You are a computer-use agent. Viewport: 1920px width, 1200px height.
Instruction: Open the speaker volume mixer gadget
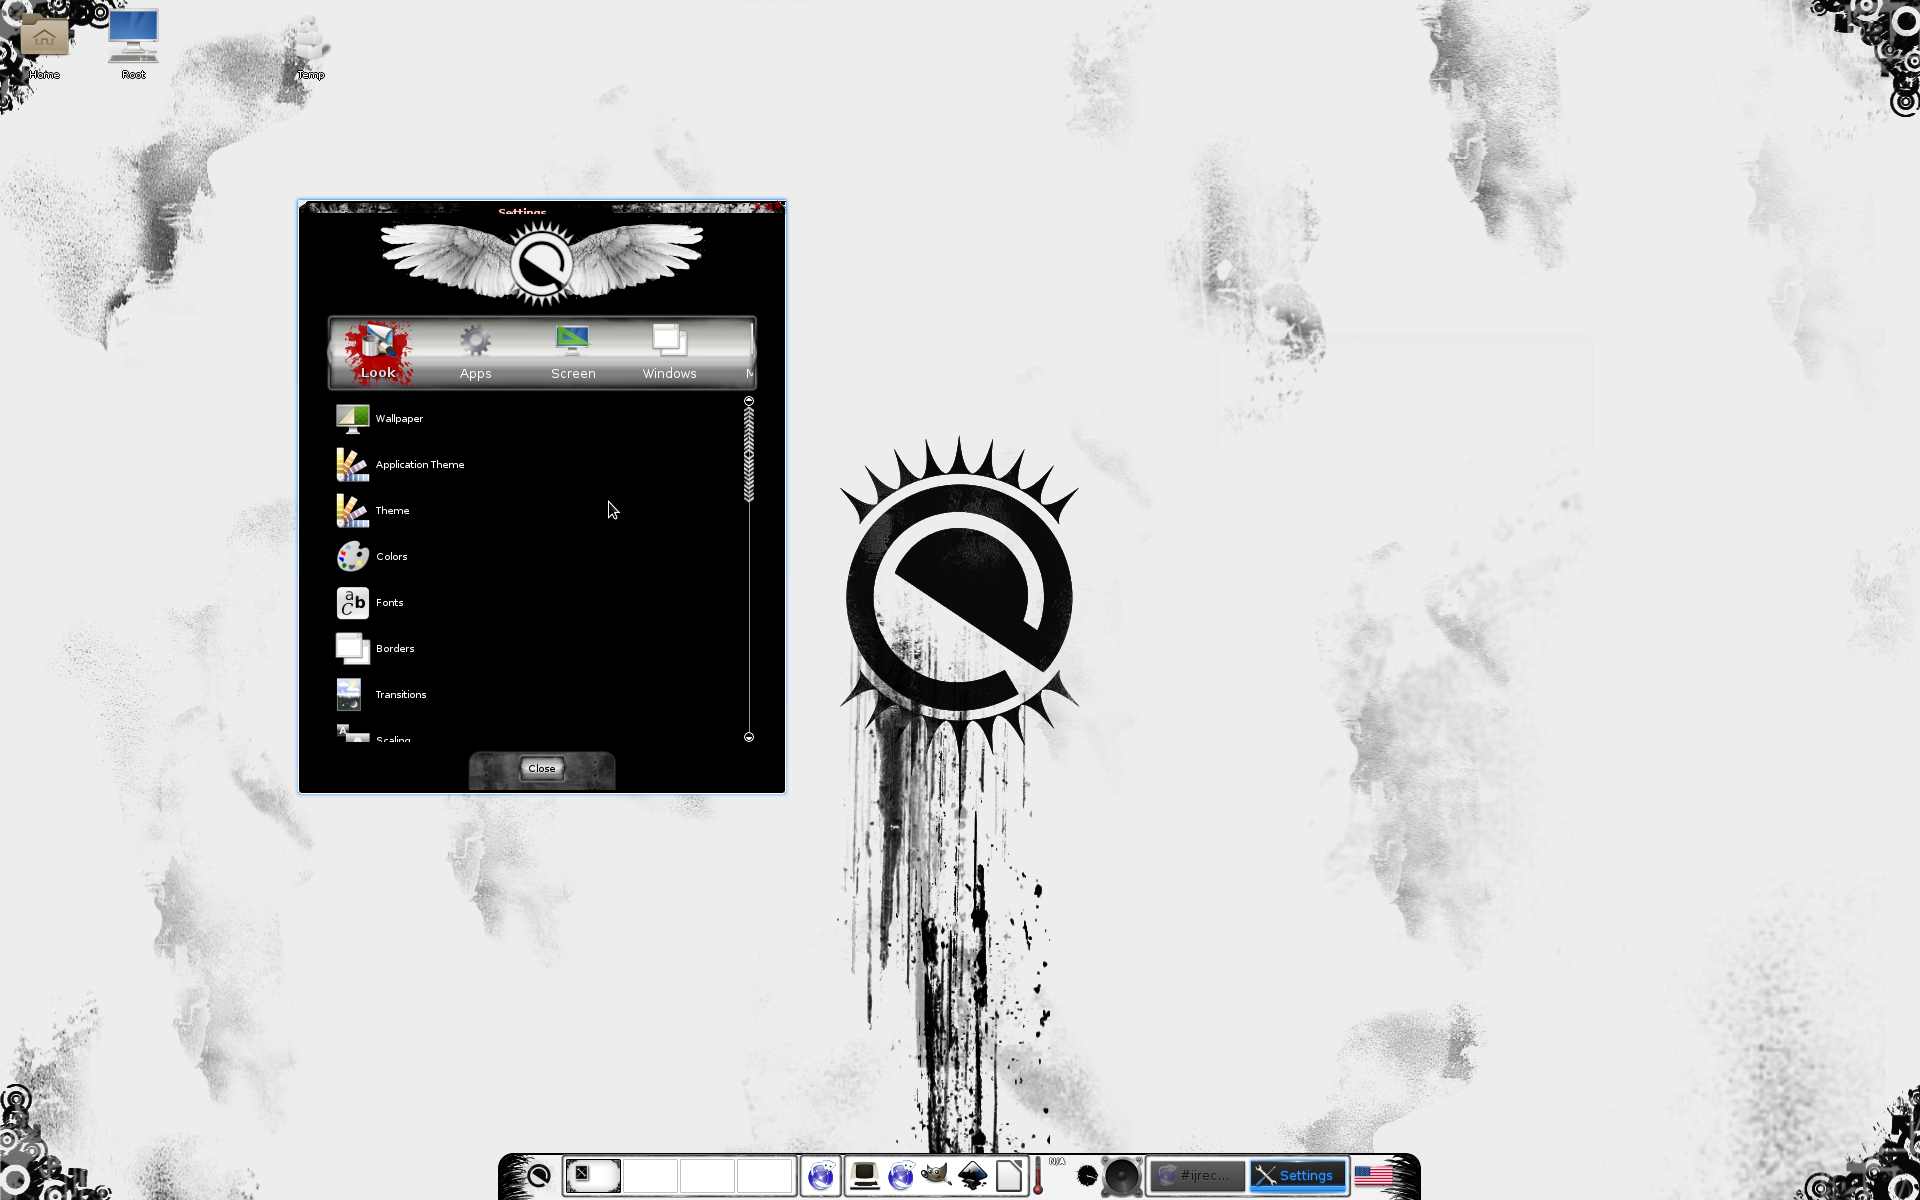[1122, 1176]
